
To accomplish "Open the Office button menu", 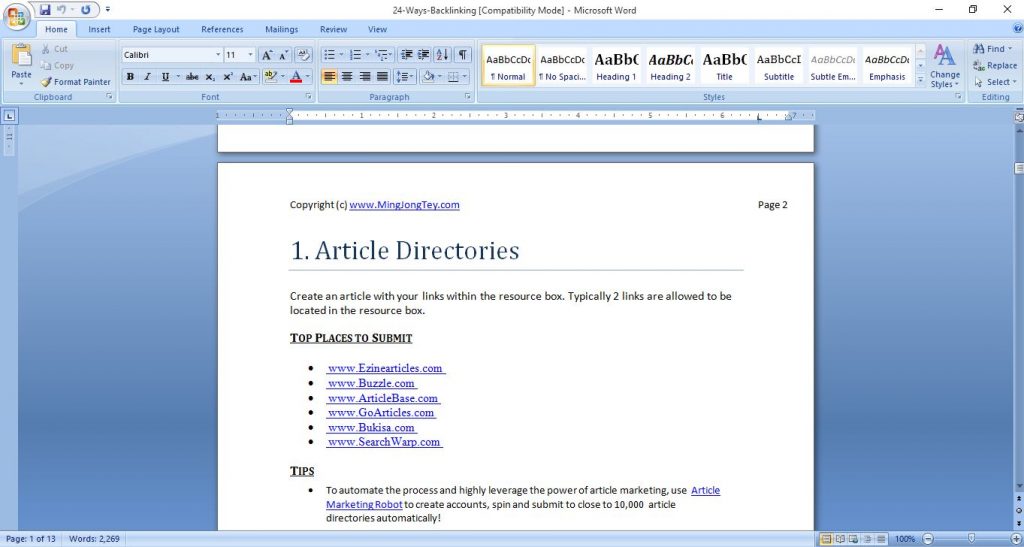I will (17, 17).
